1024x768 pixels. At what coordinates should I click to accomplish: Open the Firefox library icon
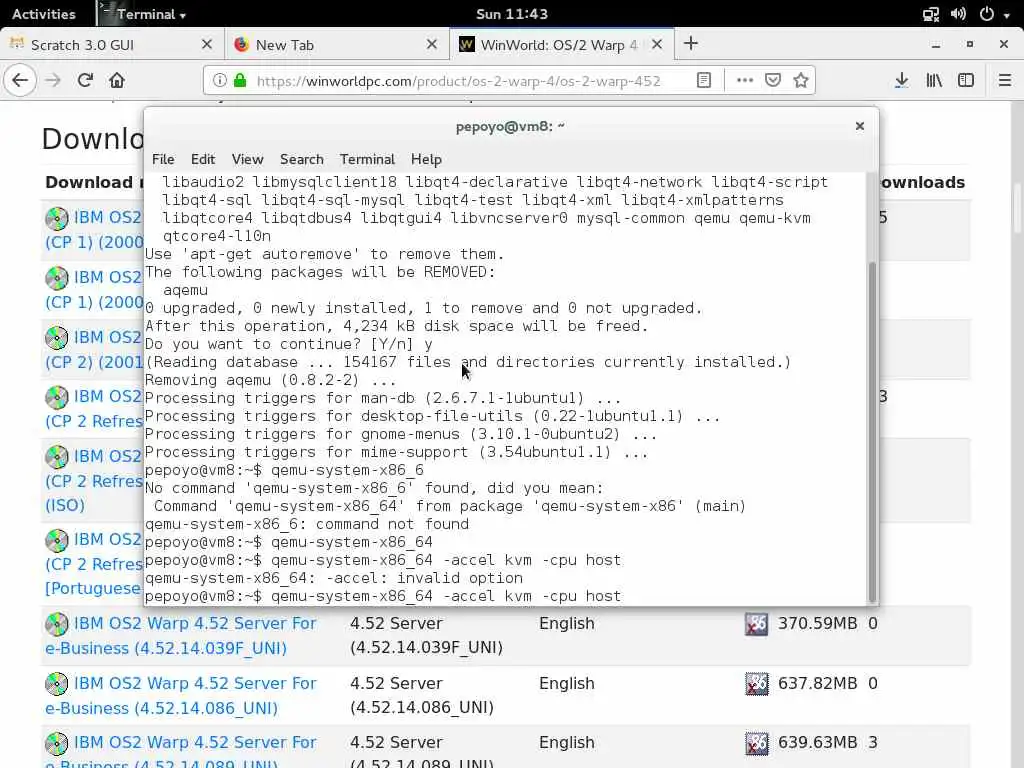click(x=934, y=80)
